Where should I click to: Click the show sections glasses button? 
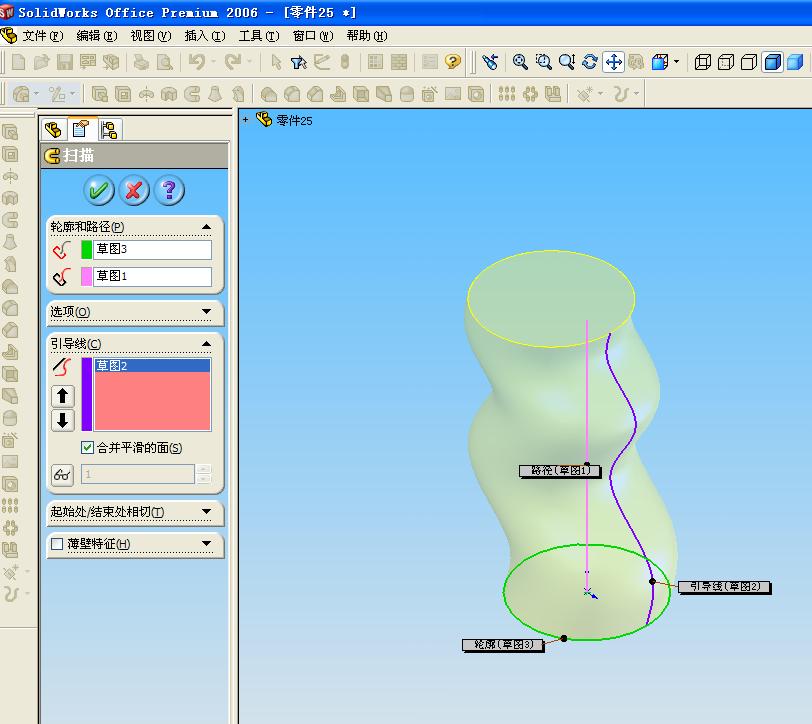(62, 475)
